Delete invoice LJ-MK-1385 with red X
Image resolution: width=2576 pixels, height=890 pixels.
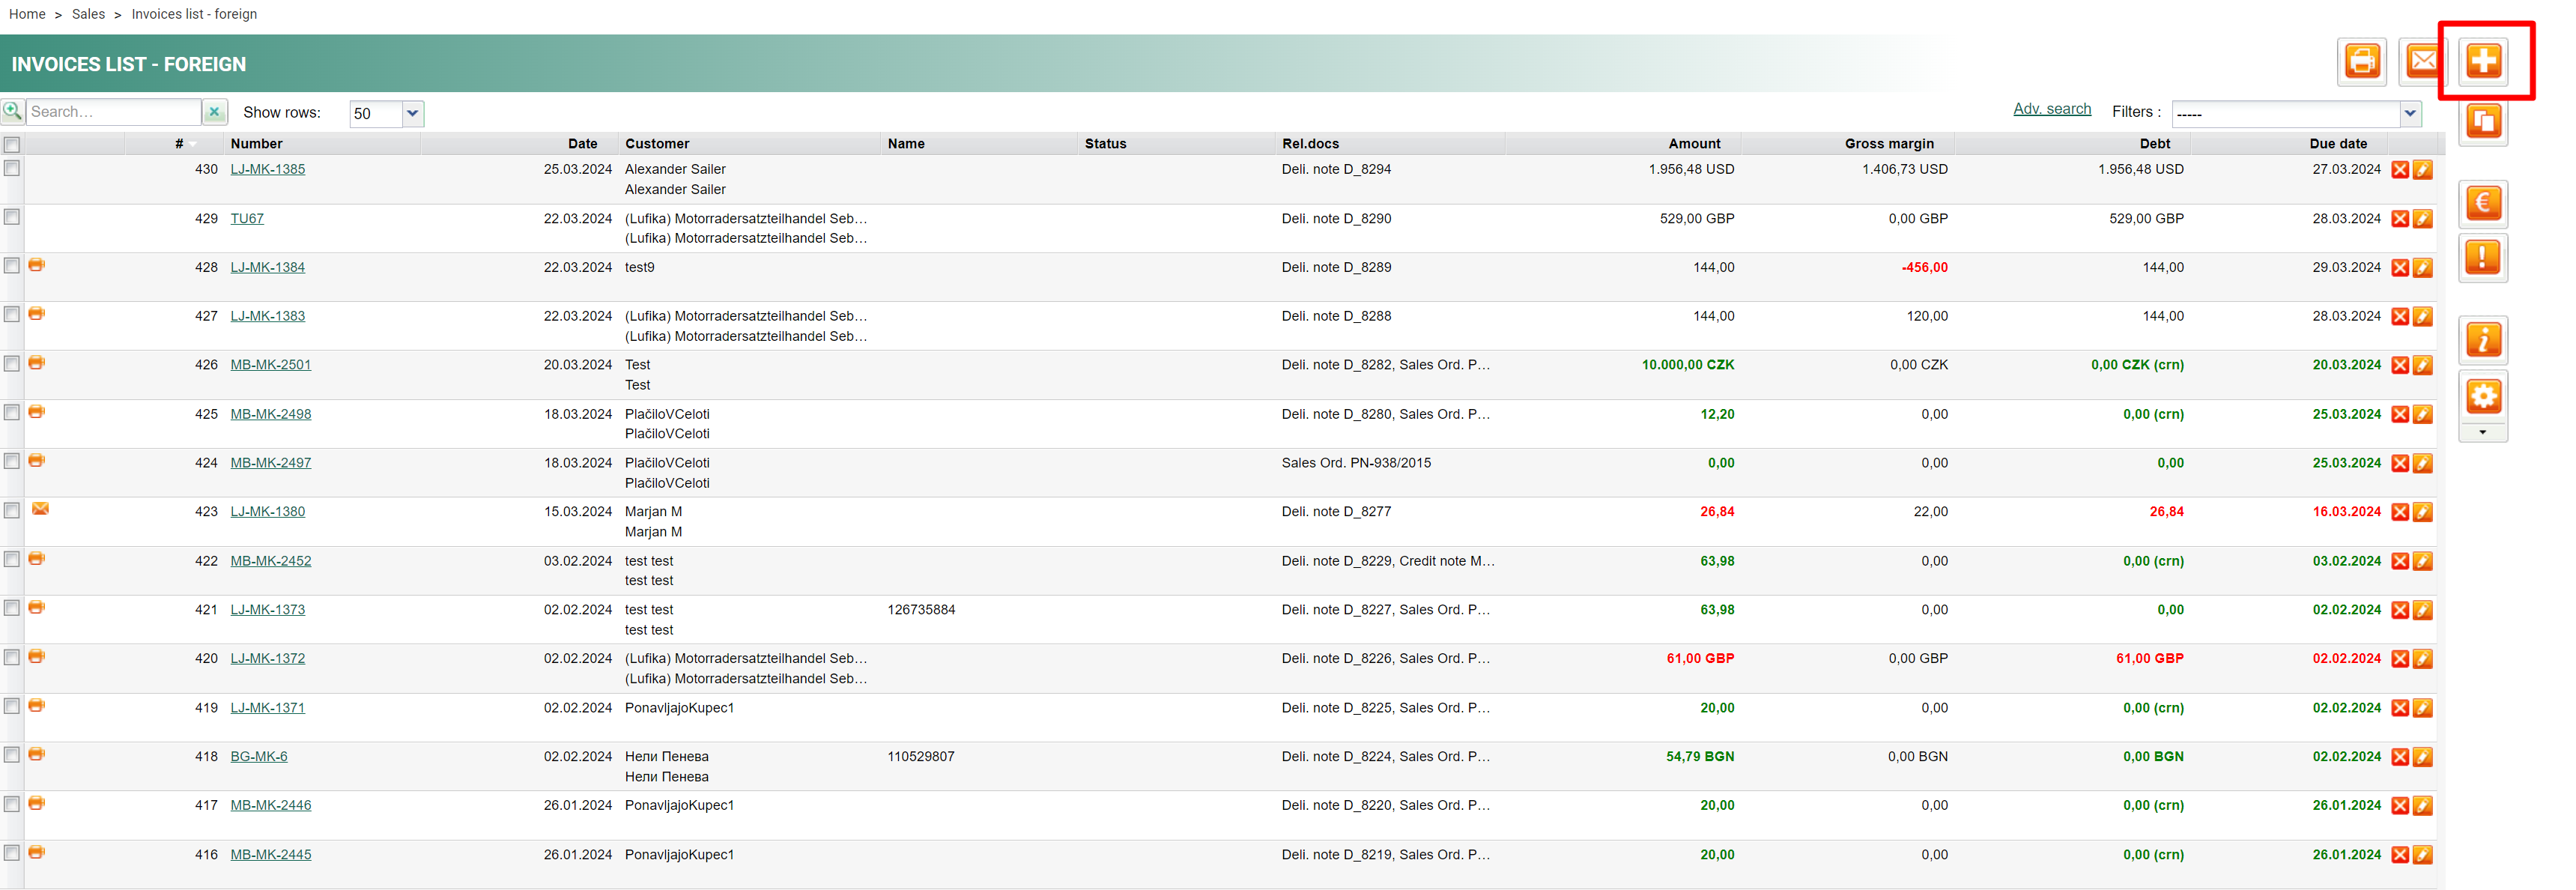[2399, 170]
